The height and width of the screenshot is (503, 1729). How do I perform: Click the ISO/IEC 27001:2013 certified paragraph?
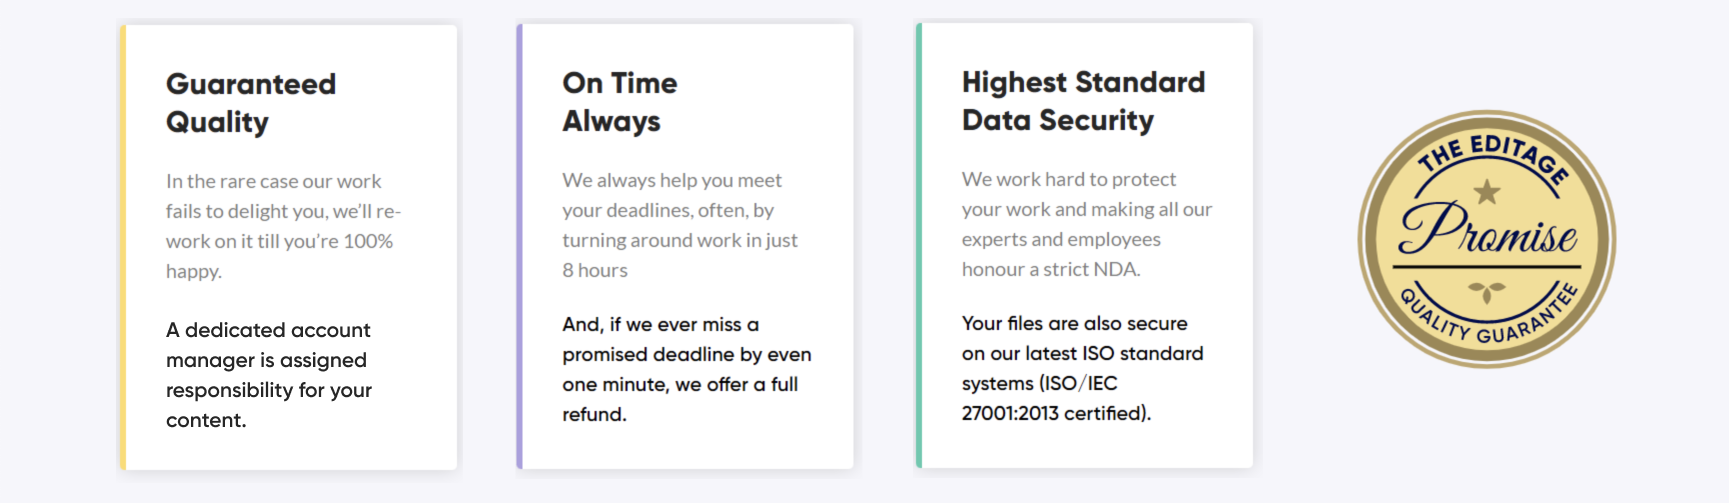1083,368
